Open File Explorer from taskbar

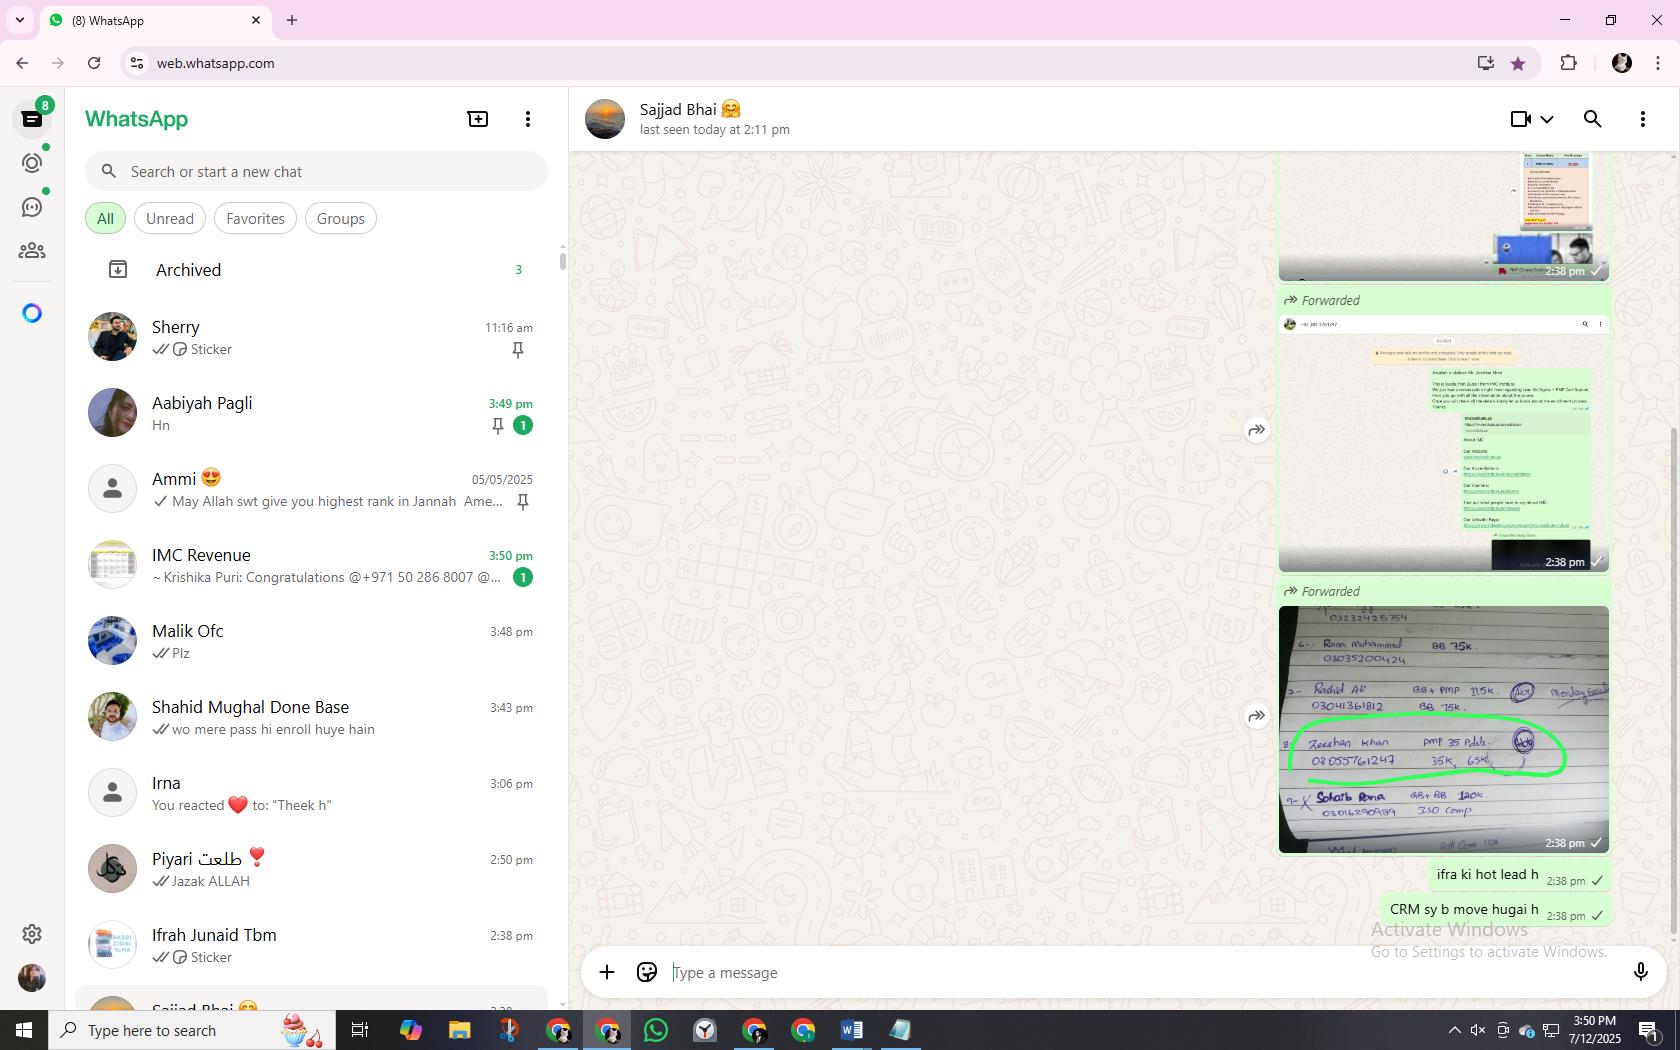point(459,1030)
